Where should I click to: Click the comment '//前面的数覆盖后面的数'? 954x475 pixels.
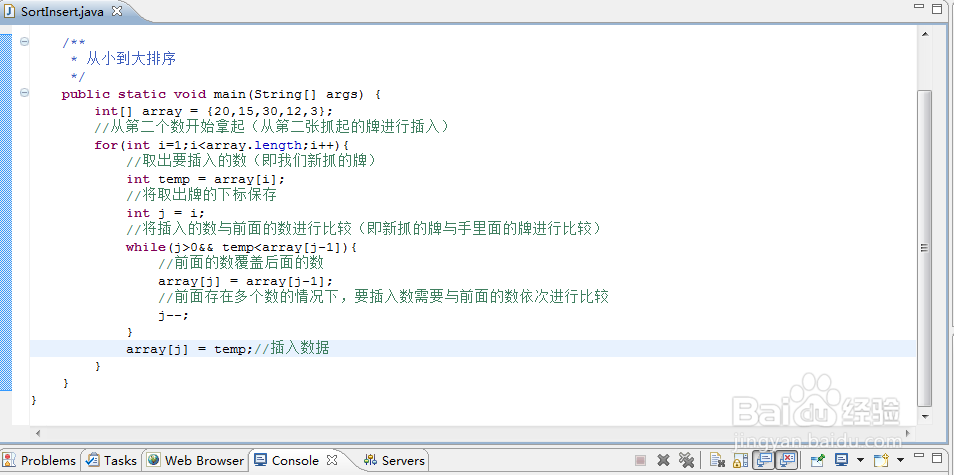[240, 263]
